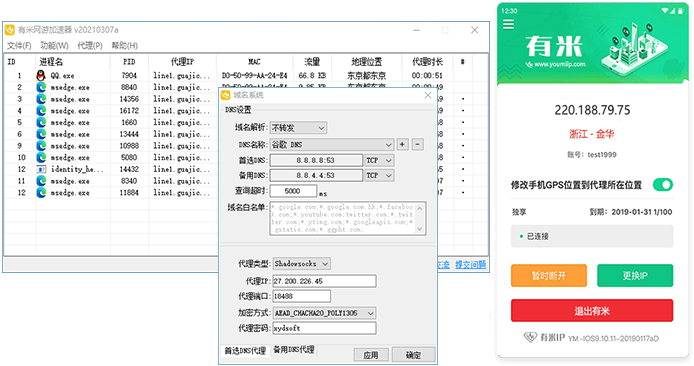Sort by 代理IP column header
This screenshot has height=366, width=694.
tap(182, 62)
